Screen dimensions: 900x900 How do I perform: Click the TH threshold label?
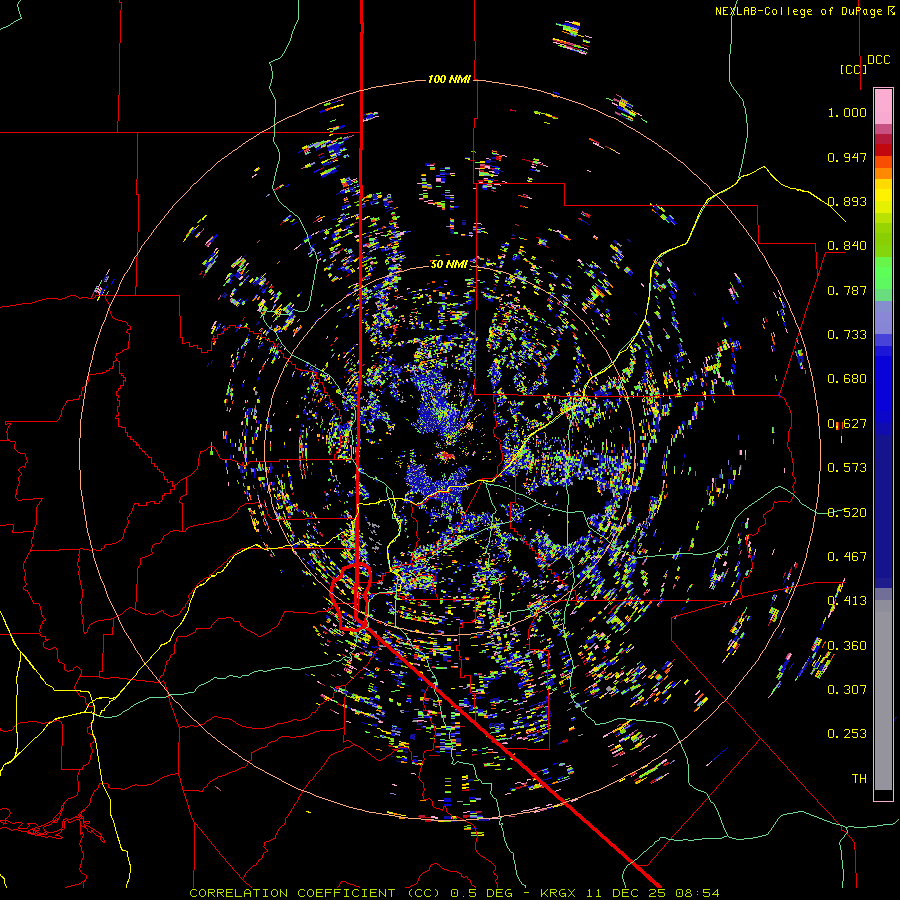859,779
